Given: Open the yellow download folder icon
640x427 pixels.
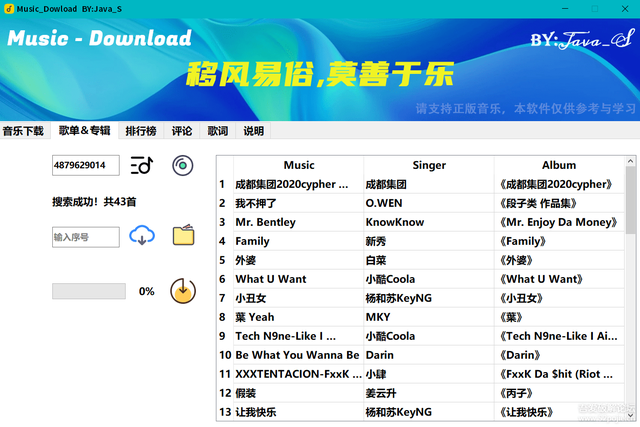Looking at the screenshot, I should click(183, 235).
